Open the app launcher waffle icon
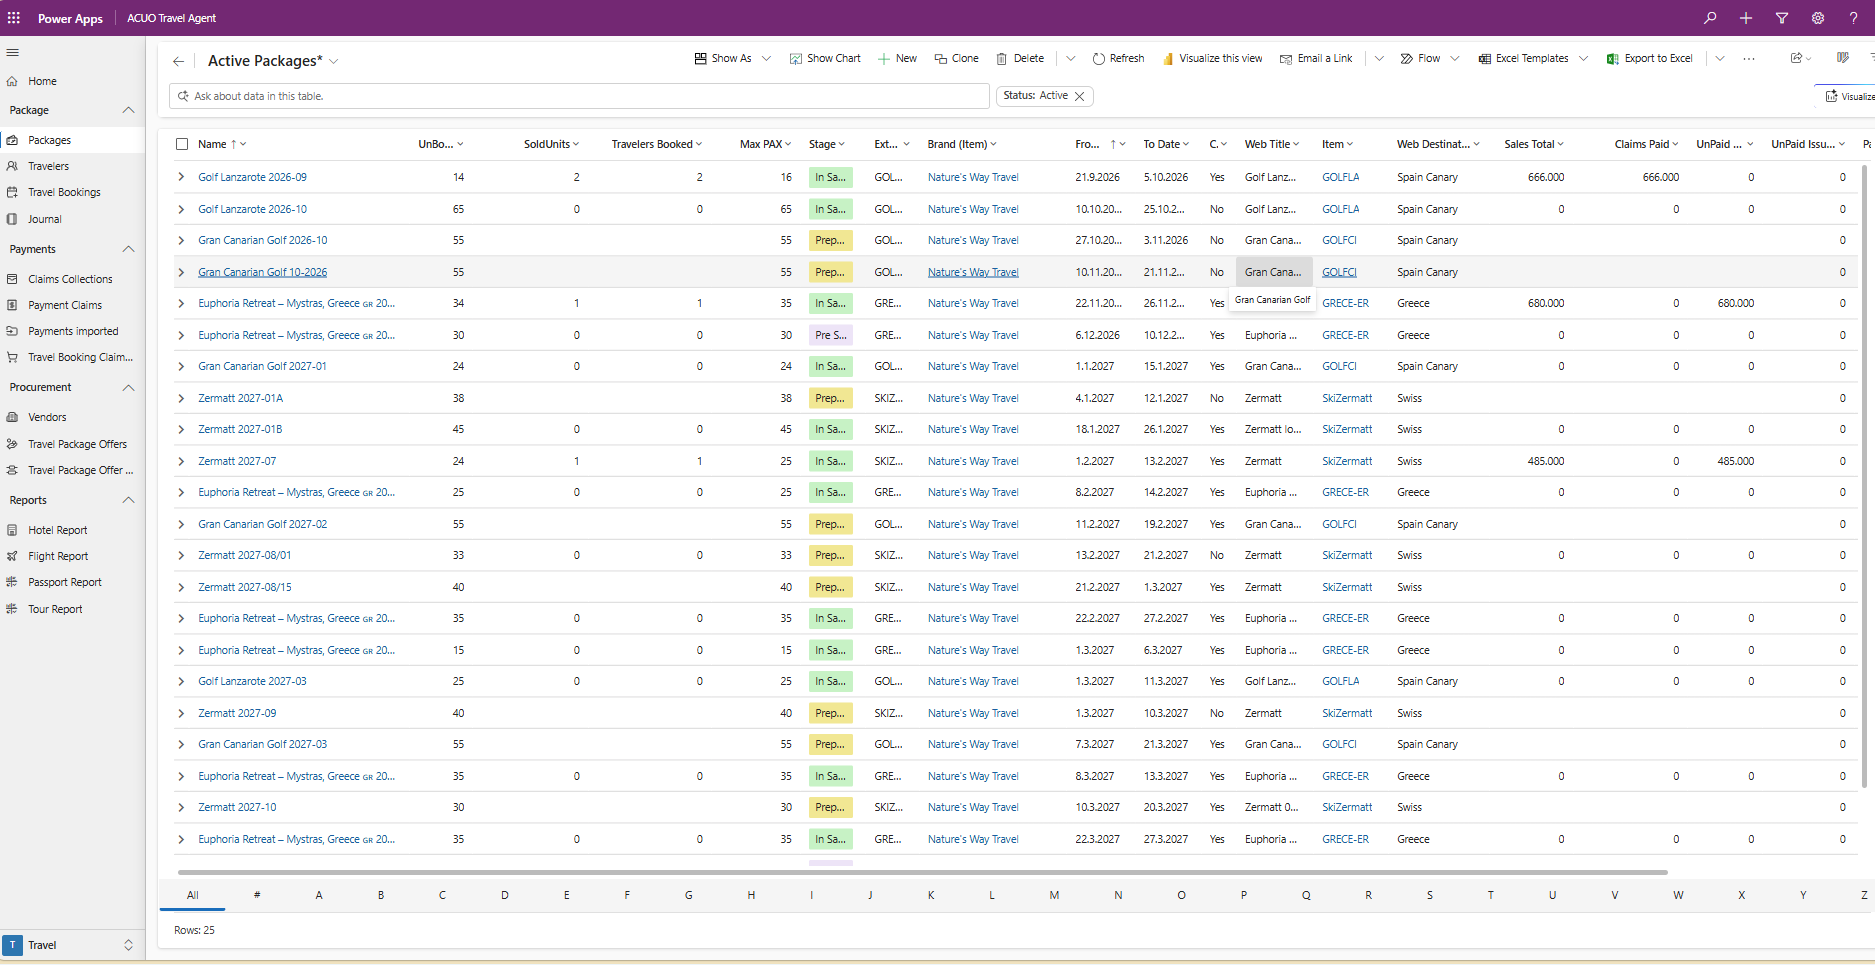1875x965 pixels. (14, 18)
